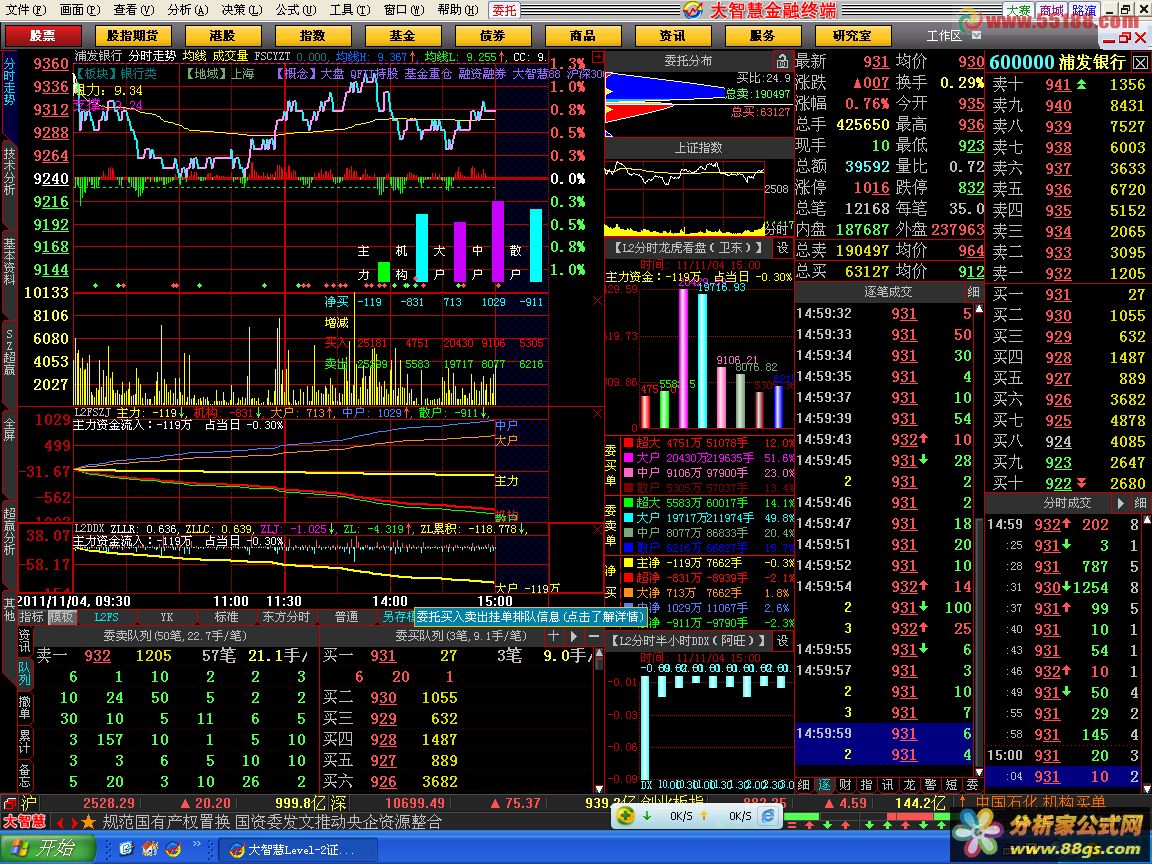
Task: Open the 累计 tab in the queue panel
Action: [x=24, y=742]
